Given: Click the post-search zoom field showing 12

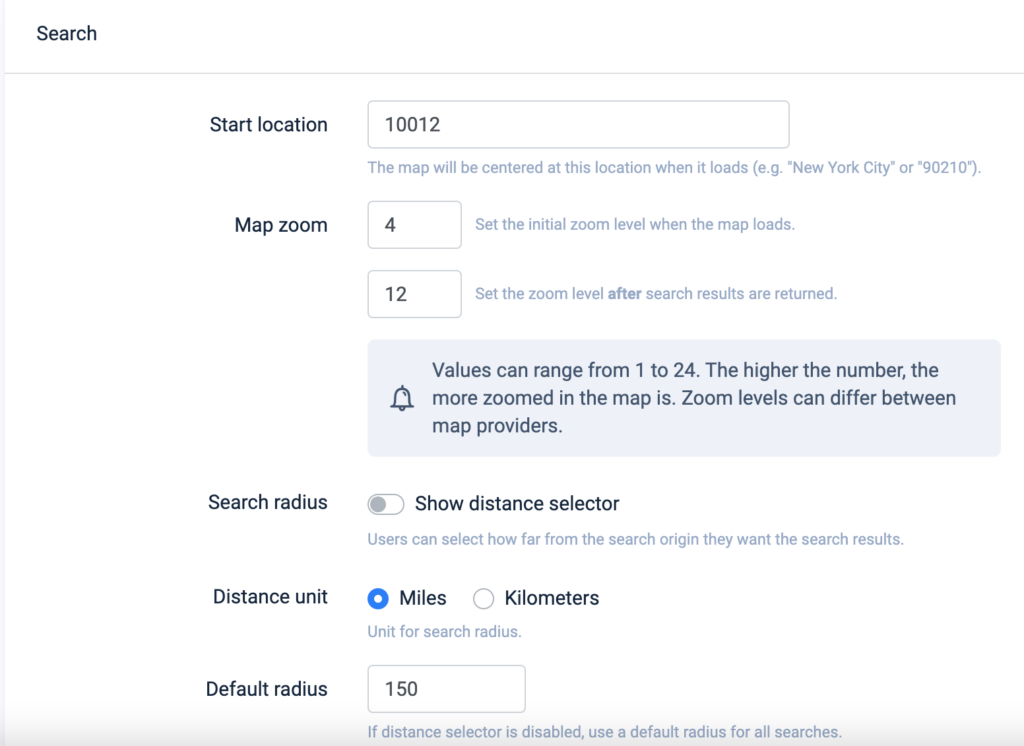Looking at the screenshot, I should (x=414, y=294).
